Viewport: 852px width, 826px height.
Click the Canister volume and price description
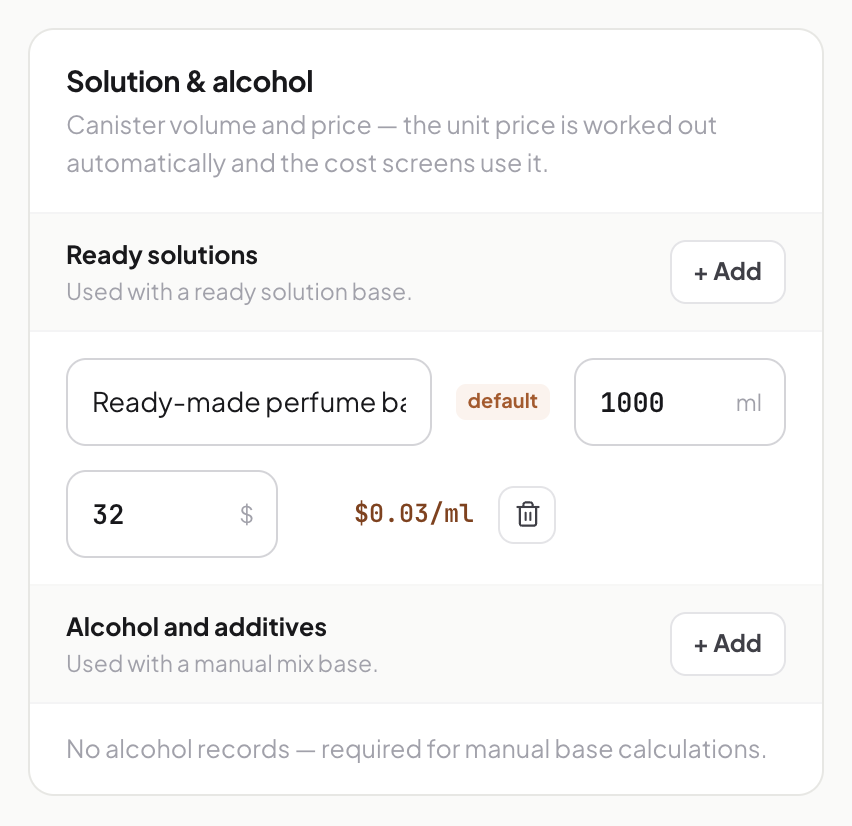click(391, 144)
